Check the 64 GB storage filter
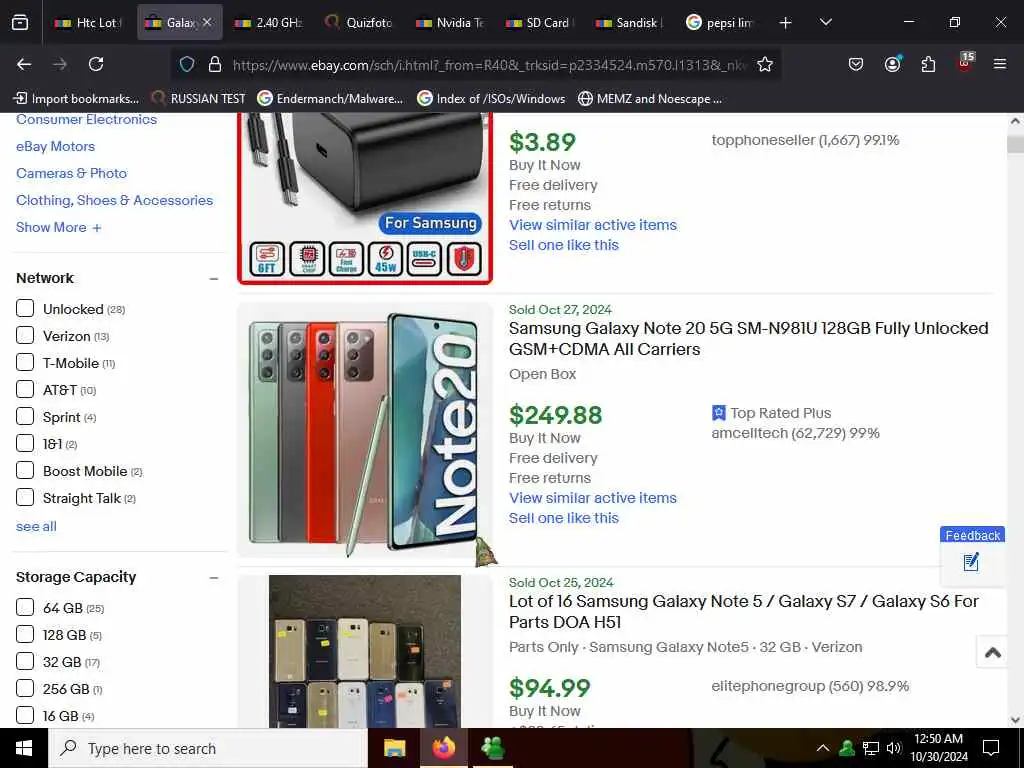This screenshot has height=768, width=1024. point(25,607)
